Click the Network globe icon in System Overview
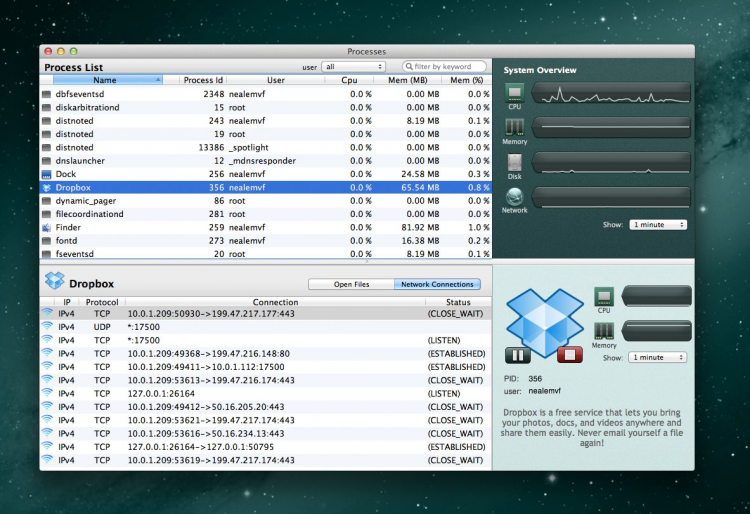 pos(514,196)
